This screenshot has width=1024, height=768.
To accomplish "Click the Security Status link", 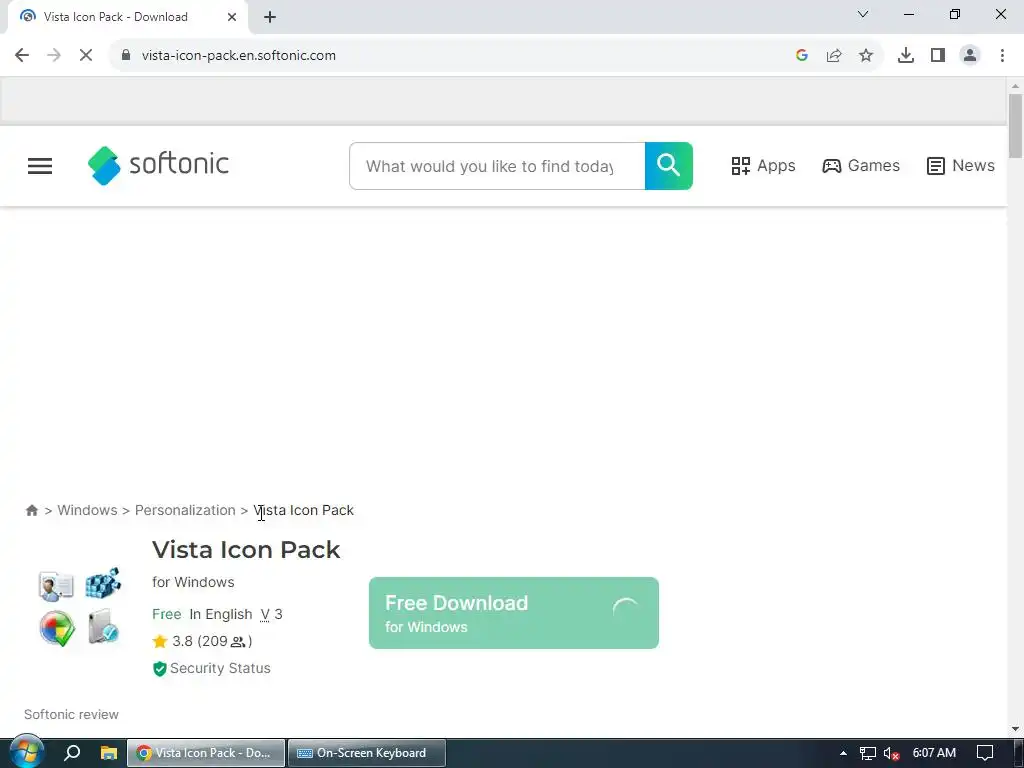I will pyautogui.click(x=220, y=668).
